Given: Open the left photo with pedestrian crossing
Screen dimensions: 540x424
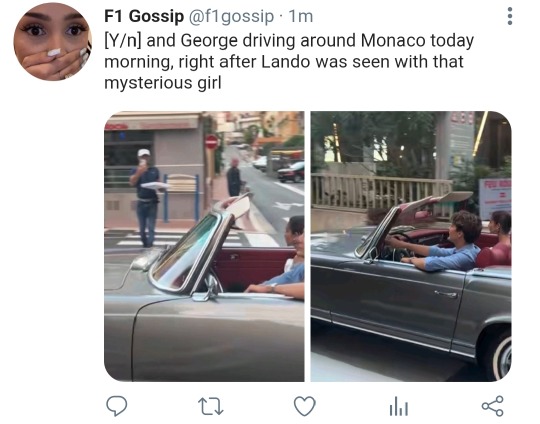Looking at the screenshot, I should click(204, 246).
